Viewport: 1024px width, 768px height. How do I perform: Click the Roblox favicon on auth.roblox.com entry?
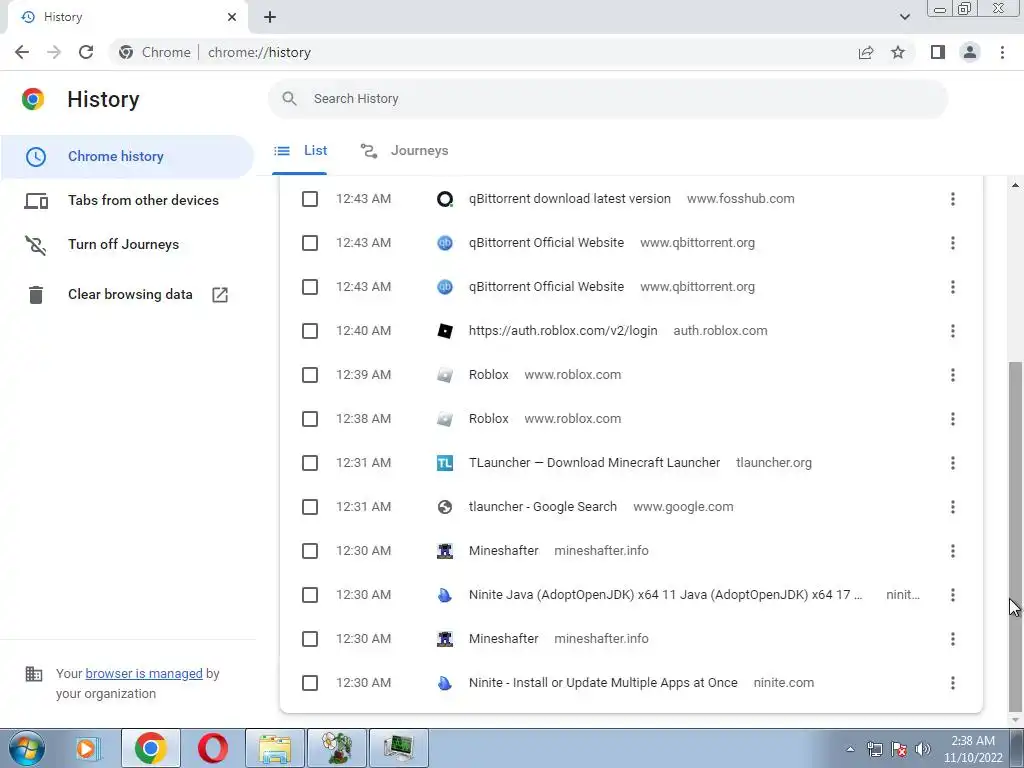(445, 331)
